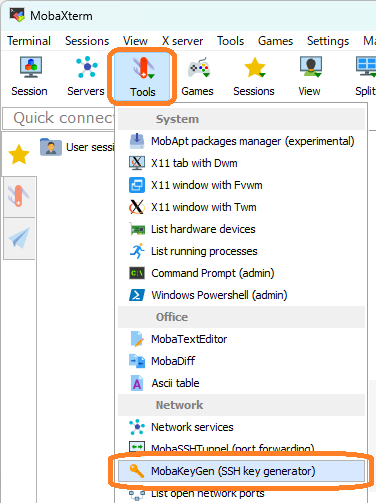Choose List running processes
Screen dimensions: 376x503
click(241, 251)
